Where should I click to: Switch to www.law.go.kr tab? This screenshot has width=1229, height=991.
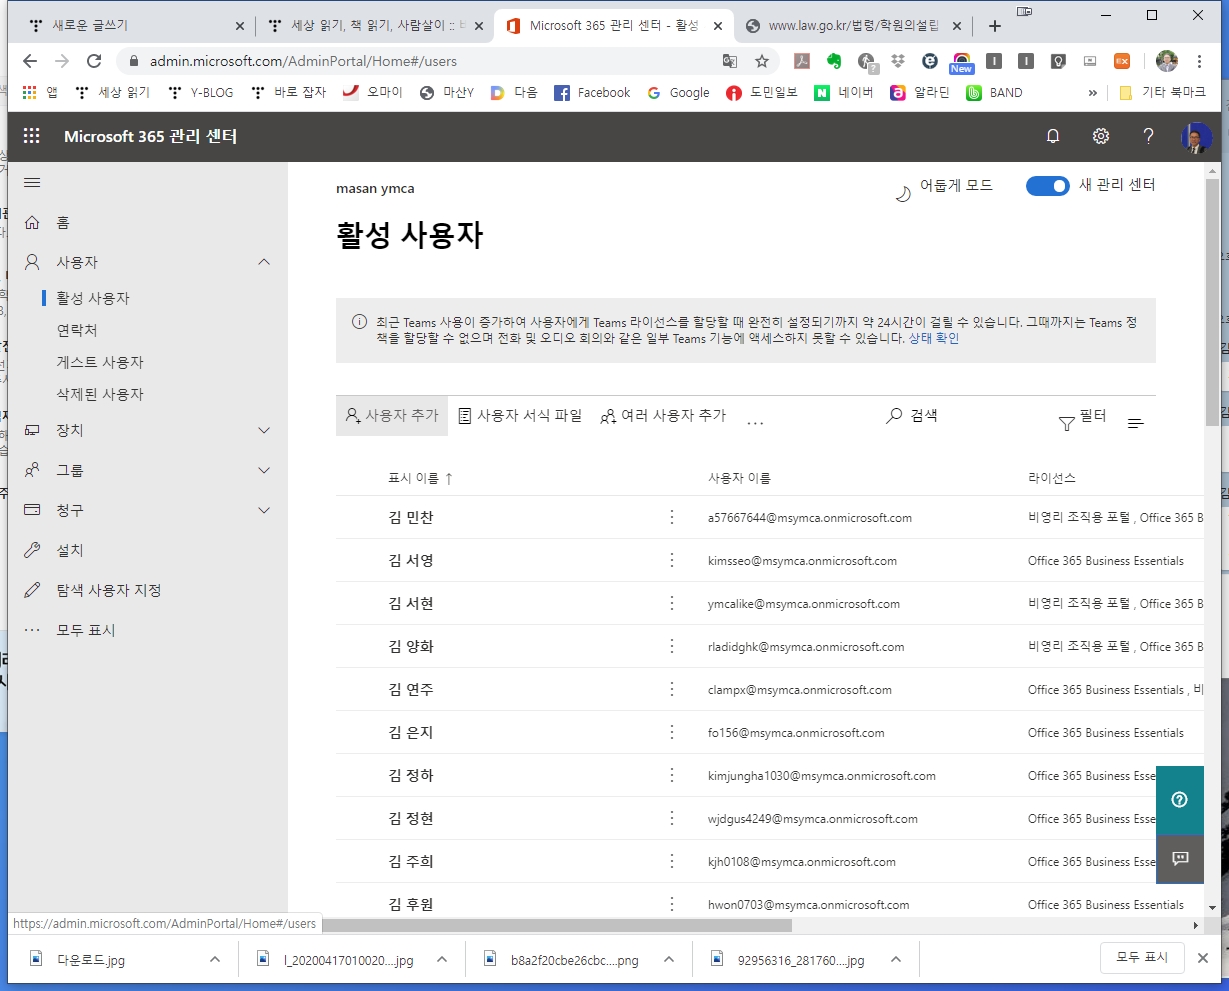coord(854,26)
